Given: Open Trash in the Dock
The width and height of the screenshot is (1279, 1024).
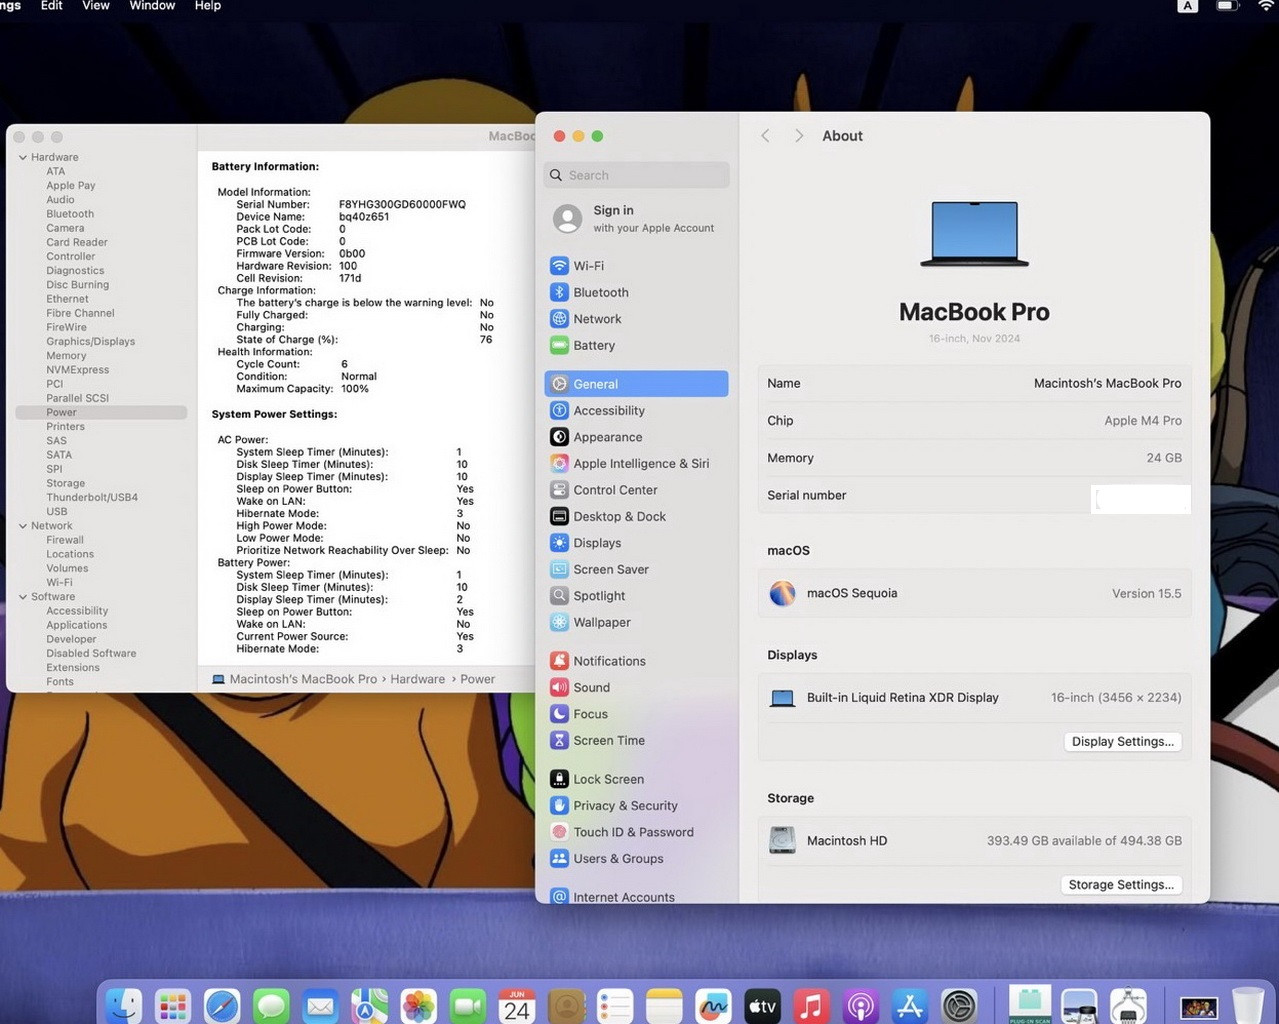Looking at the screenshot, I should 1248,1006.
